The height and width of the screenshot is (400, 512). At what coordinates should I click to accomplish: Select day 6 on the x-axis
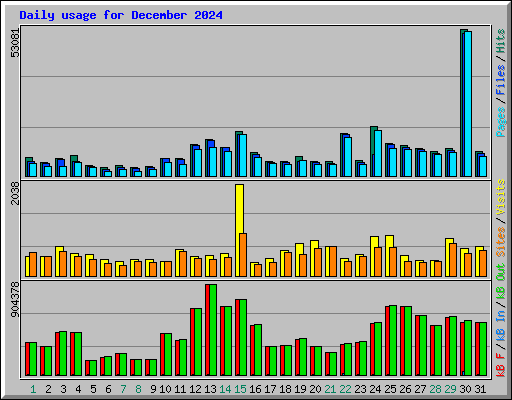pos(108,389)
